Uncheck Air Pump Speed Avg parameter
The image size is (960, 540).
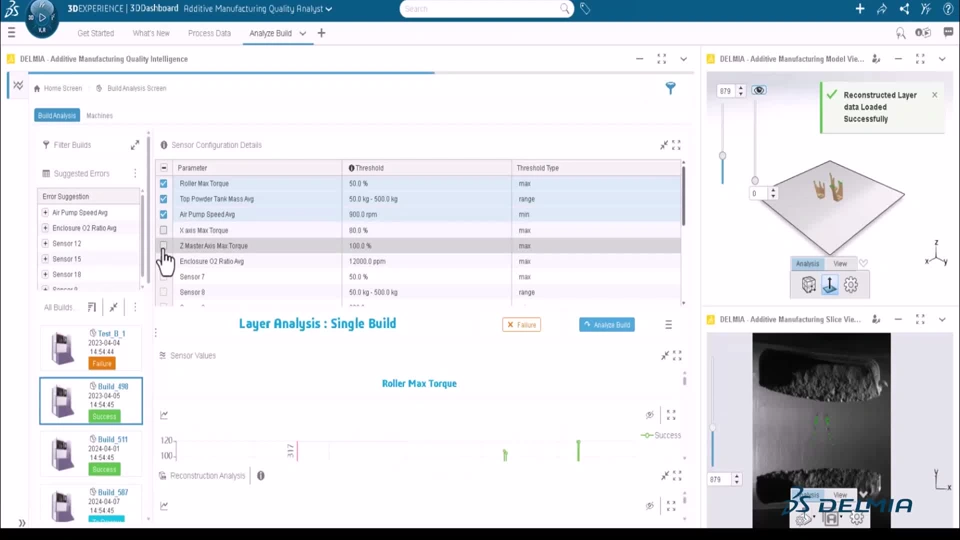pos(163,214)
